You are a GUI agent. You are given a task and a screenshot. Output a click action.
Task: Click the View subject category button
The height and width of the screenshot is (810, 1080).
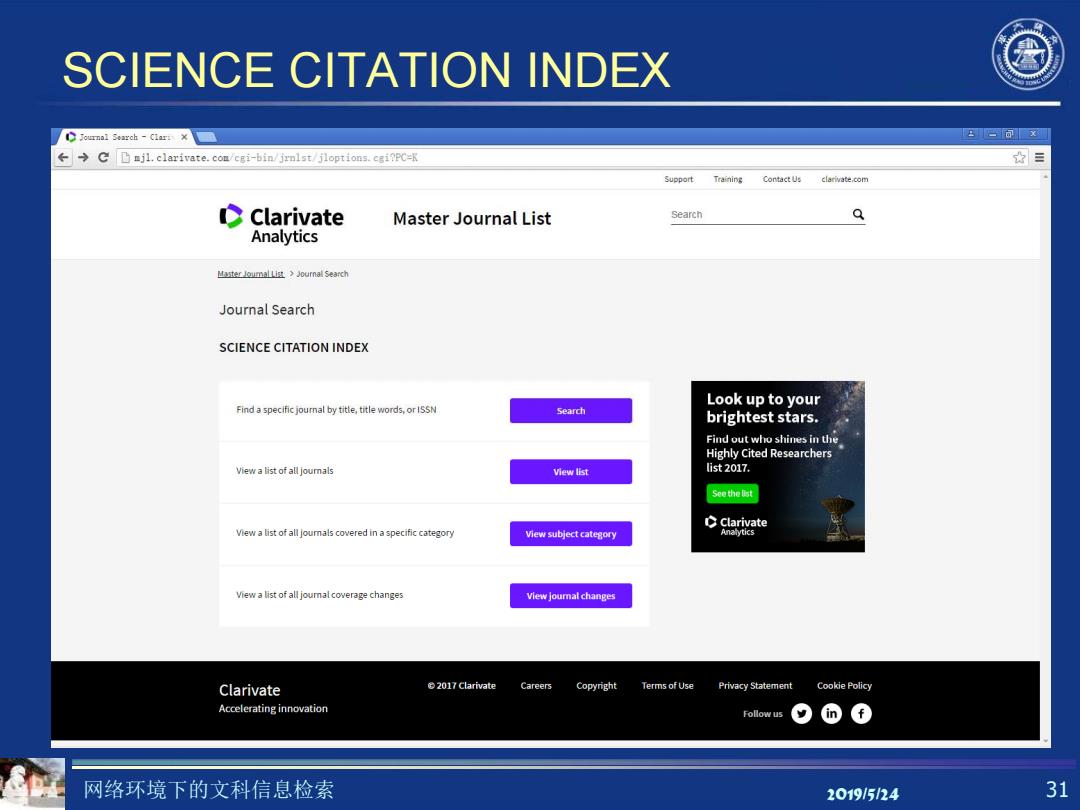click(571, 534)
